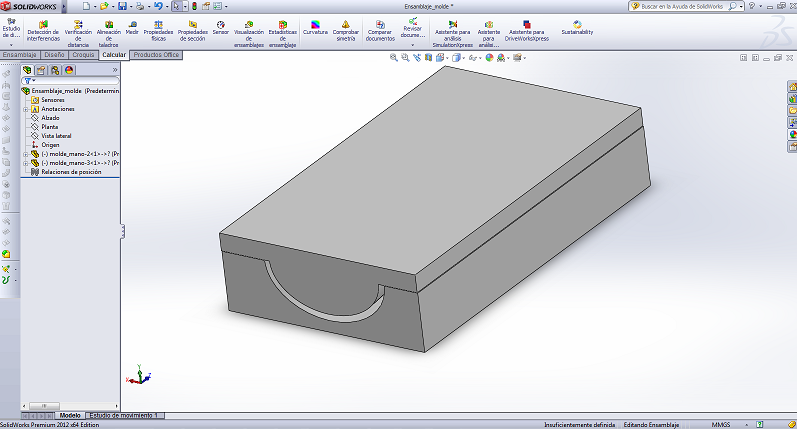Run Detección de interferencias tool
The width and height of the screenshot is (797, 429).
43,31
